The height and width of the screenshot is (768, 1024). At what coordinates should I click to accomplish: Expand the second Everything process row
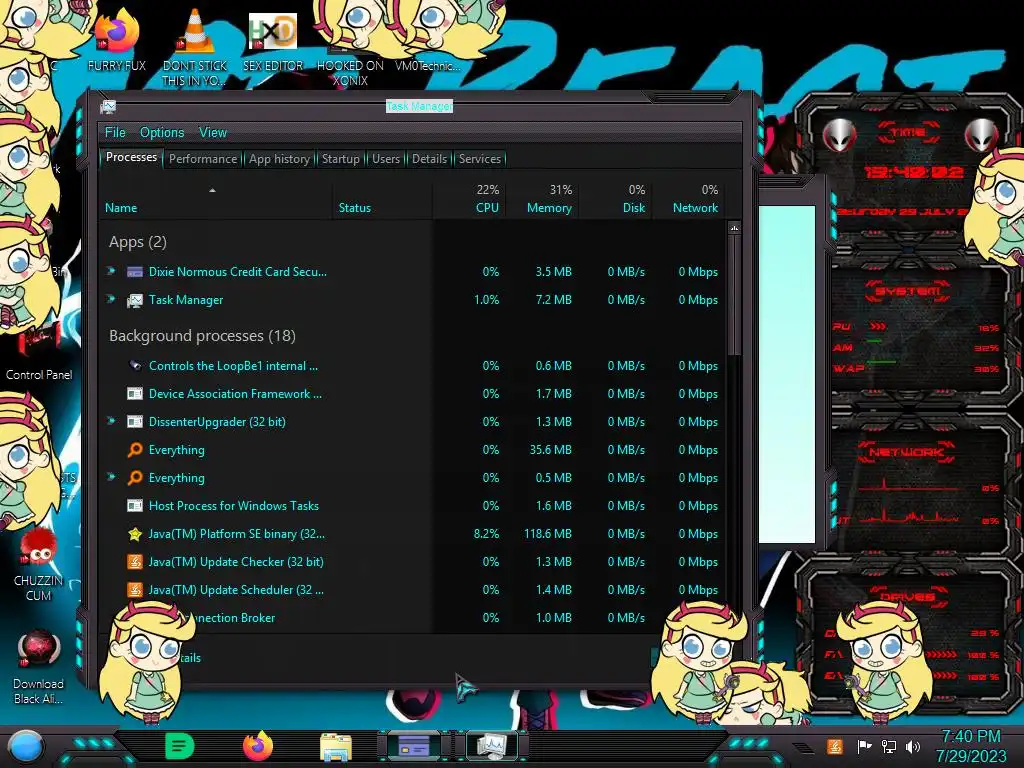coord(112,477)
